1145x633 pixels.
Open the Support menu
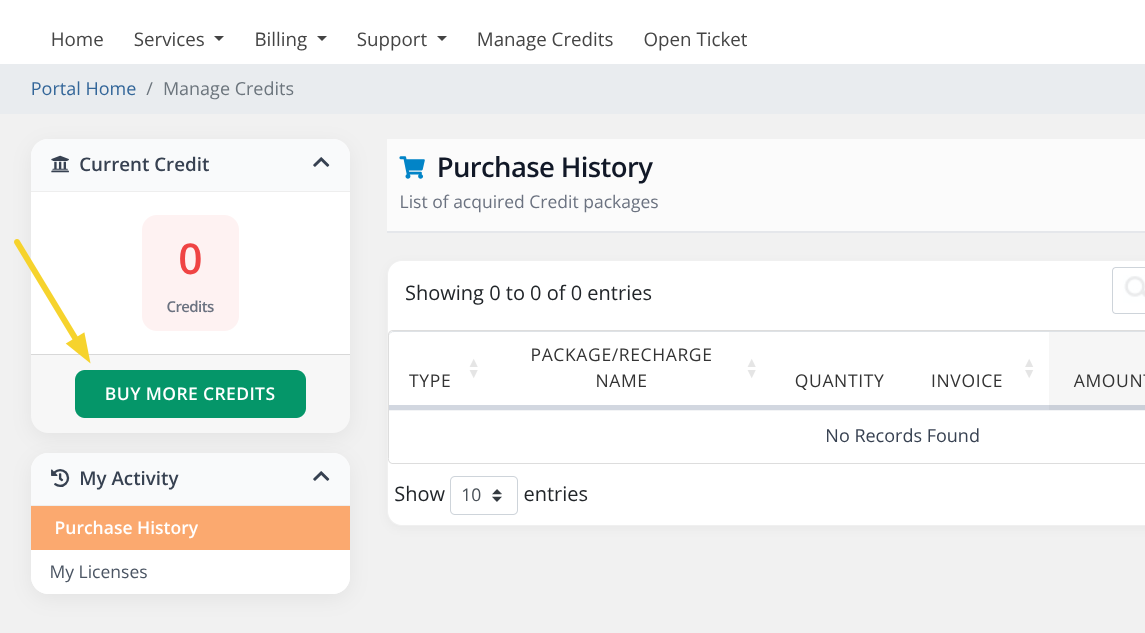point(401,39)
